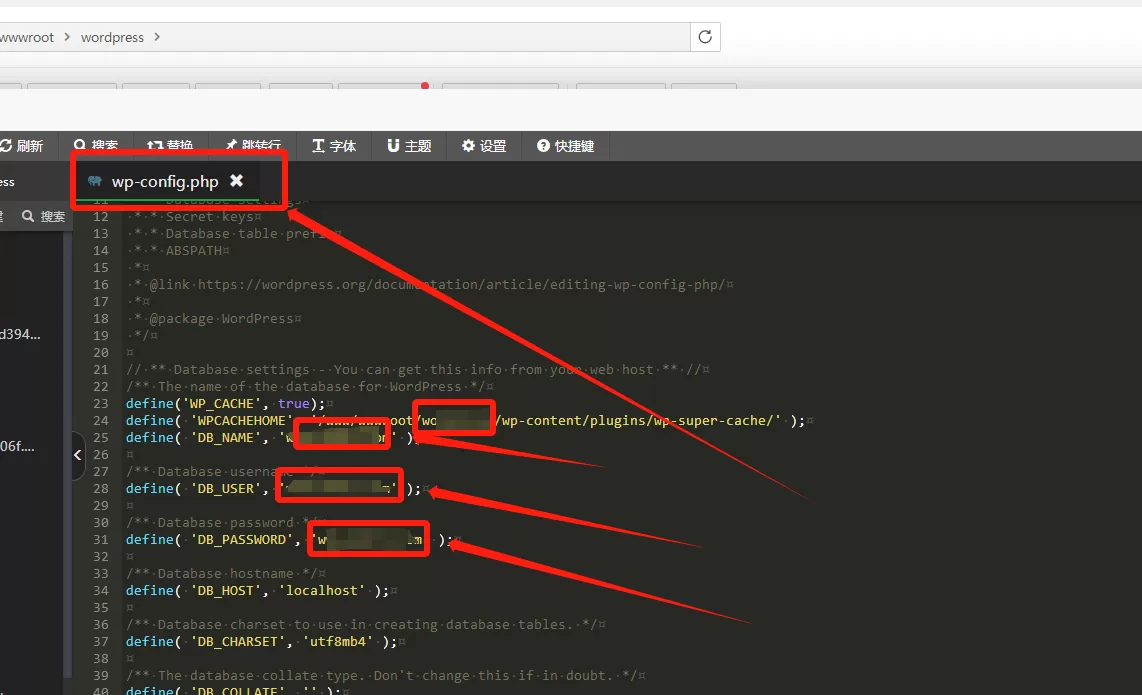
Task: Close the wp-config.php tab
Action: coord(236,182)
